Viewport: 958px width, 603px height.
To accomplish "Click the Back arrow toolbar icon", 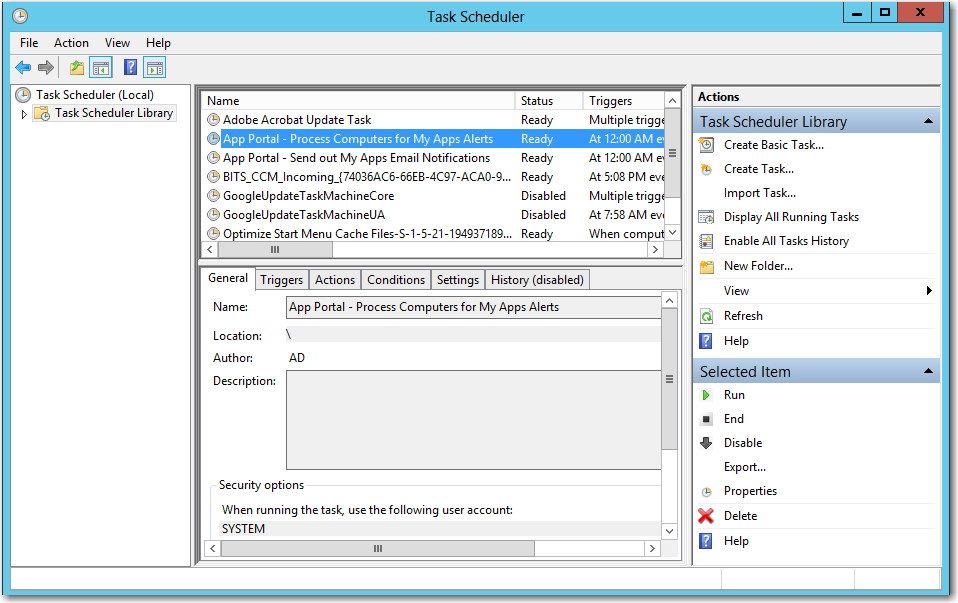I will pyautogui.click(x=23, y=67).
